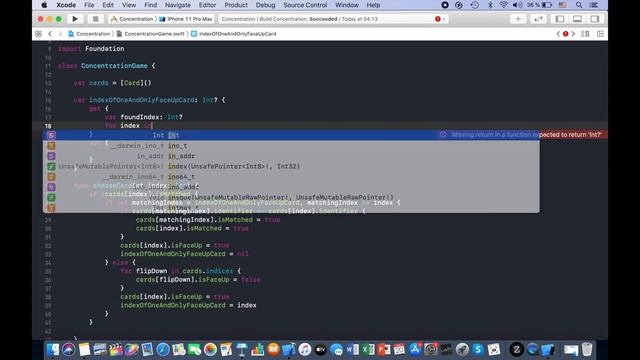The height and width of the screenshot is (360, 640).
Task: Run the Concentration build with Play
Action: [75, 19]
